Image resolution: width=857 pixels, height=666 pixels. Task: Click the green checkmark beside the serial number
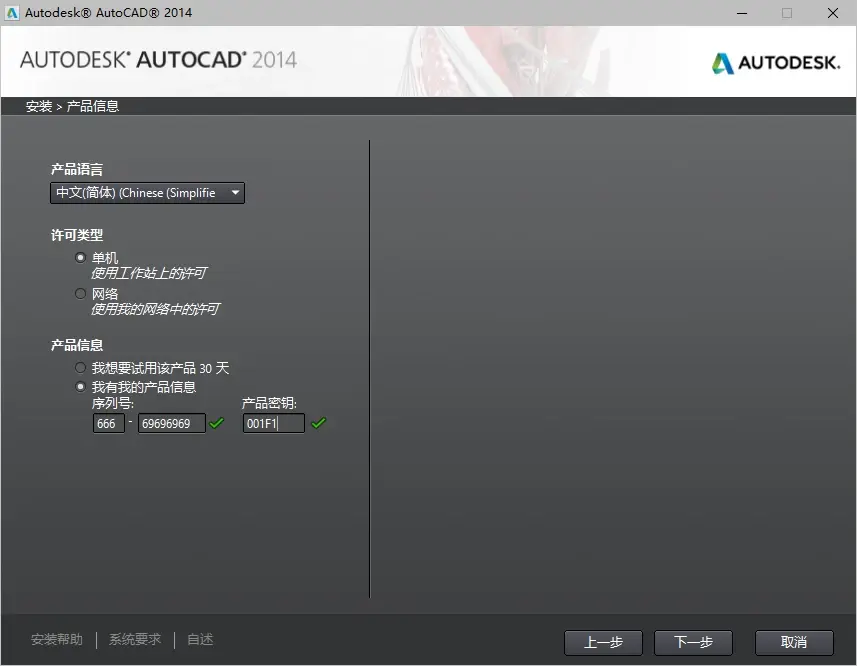tap(217, 423)
